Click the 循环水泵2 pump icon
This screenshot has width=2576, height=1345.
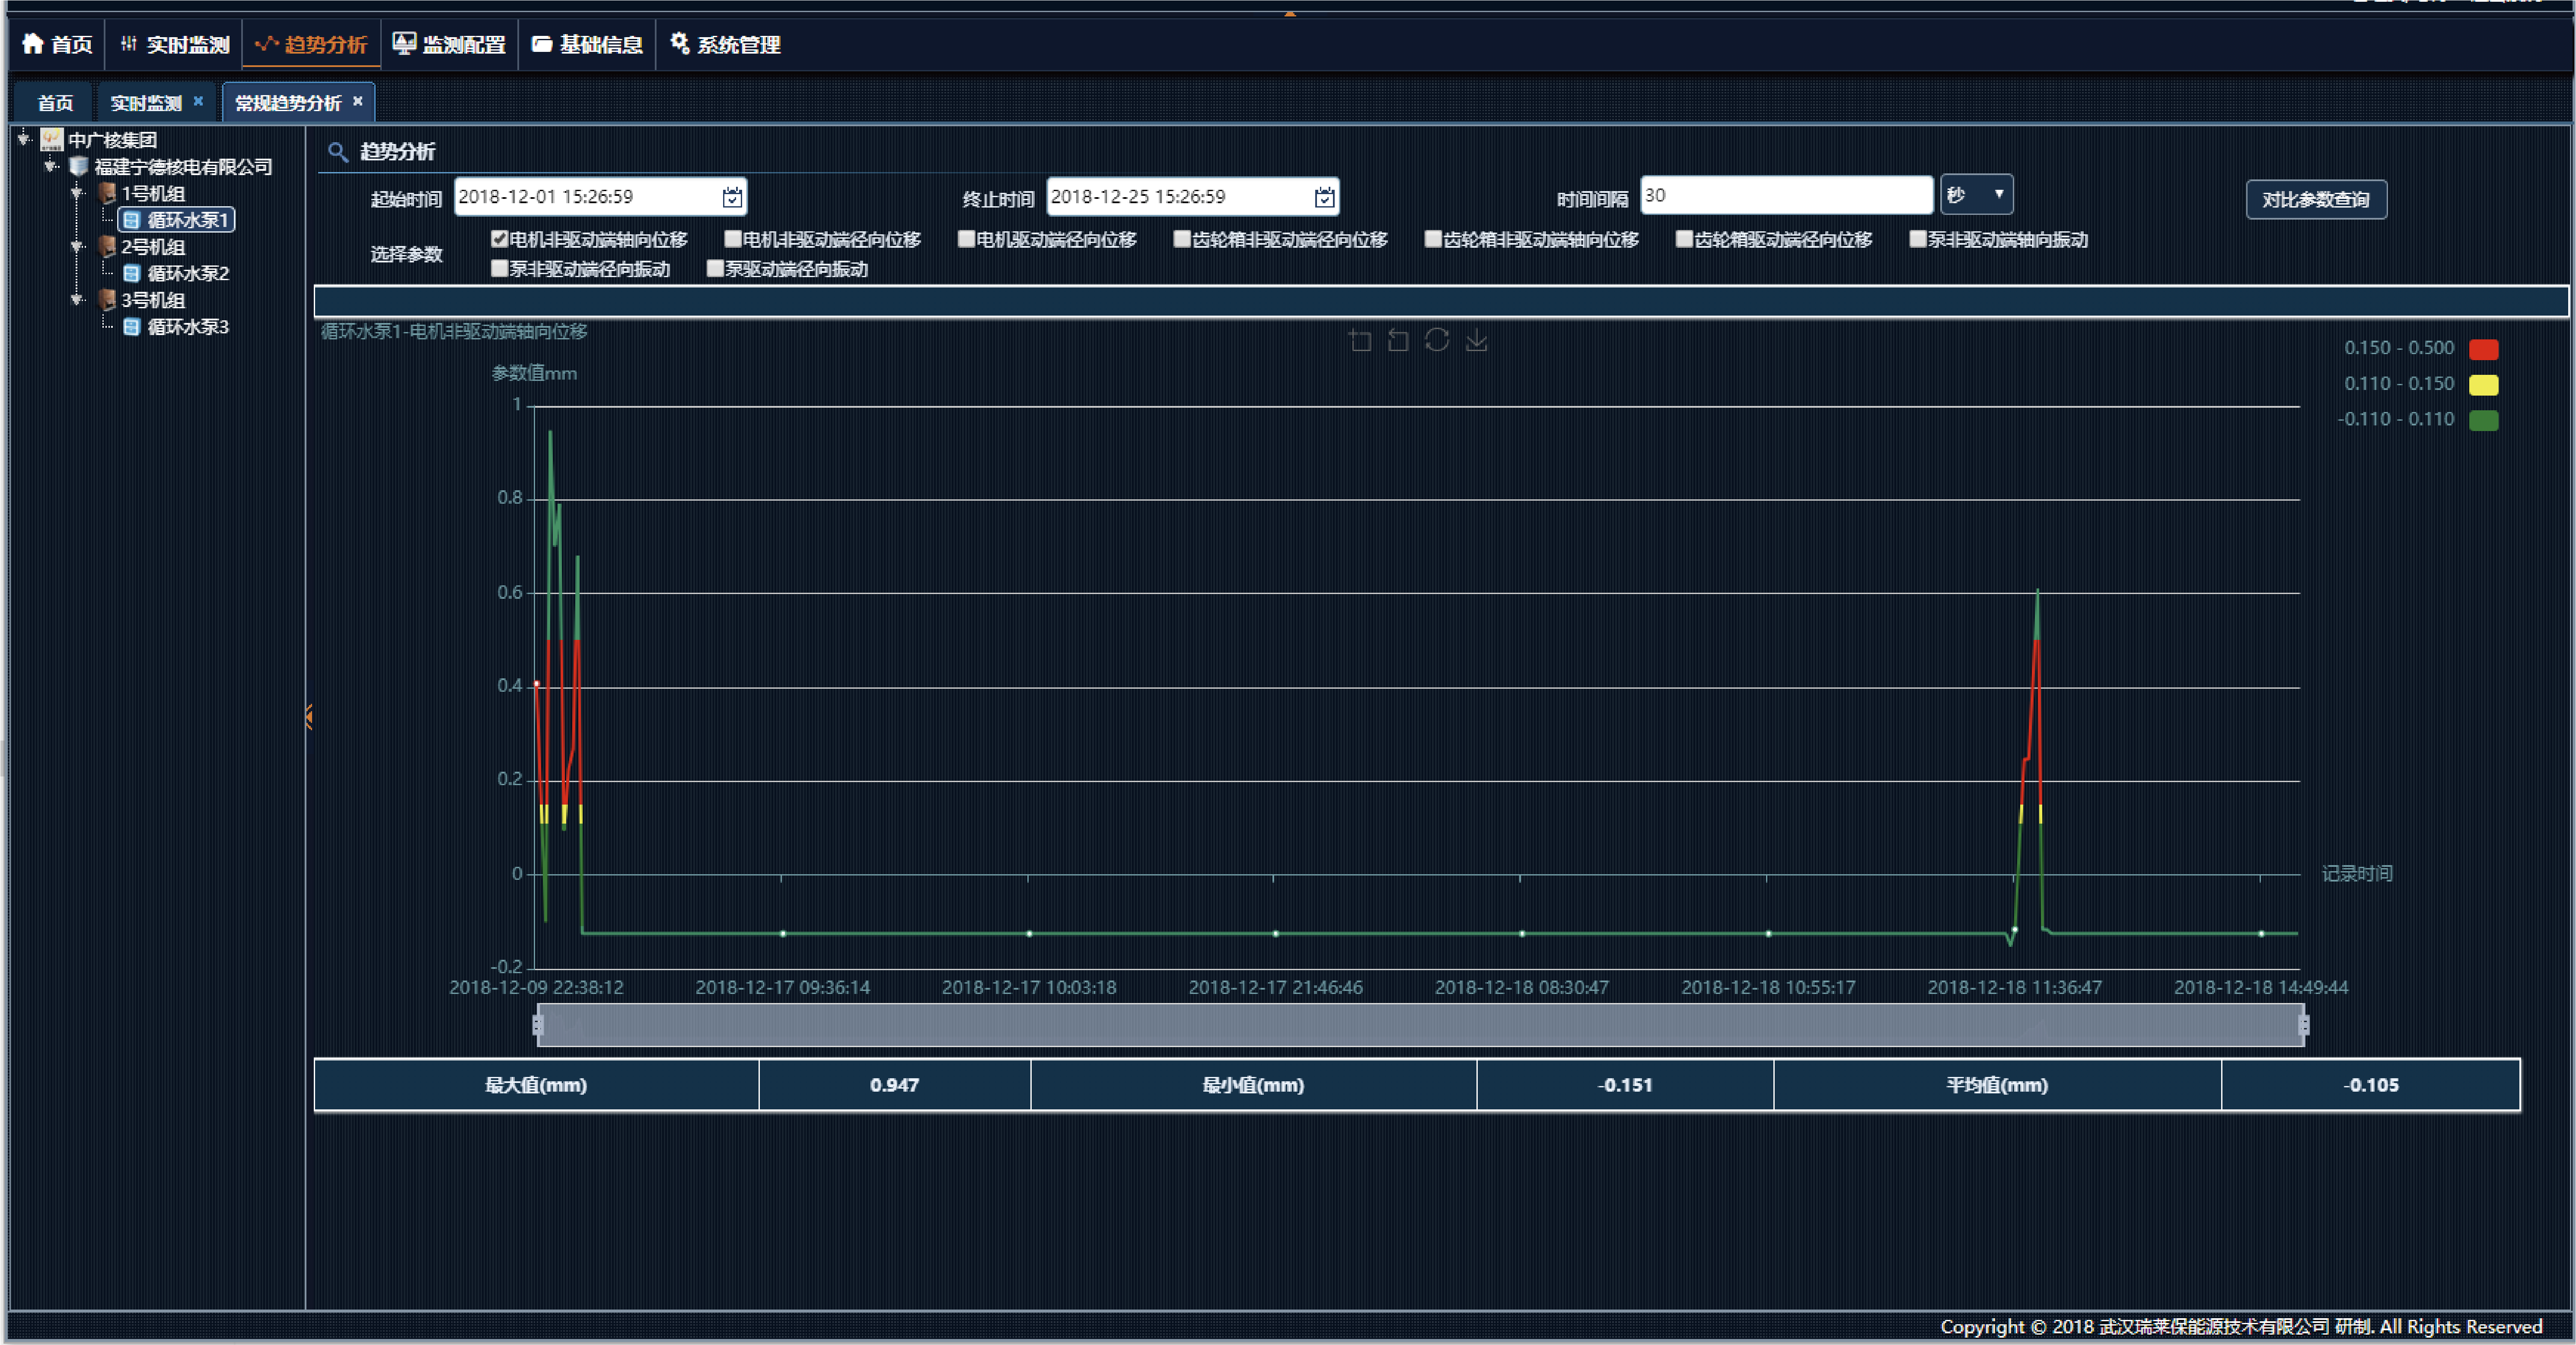tap(131, 273)
